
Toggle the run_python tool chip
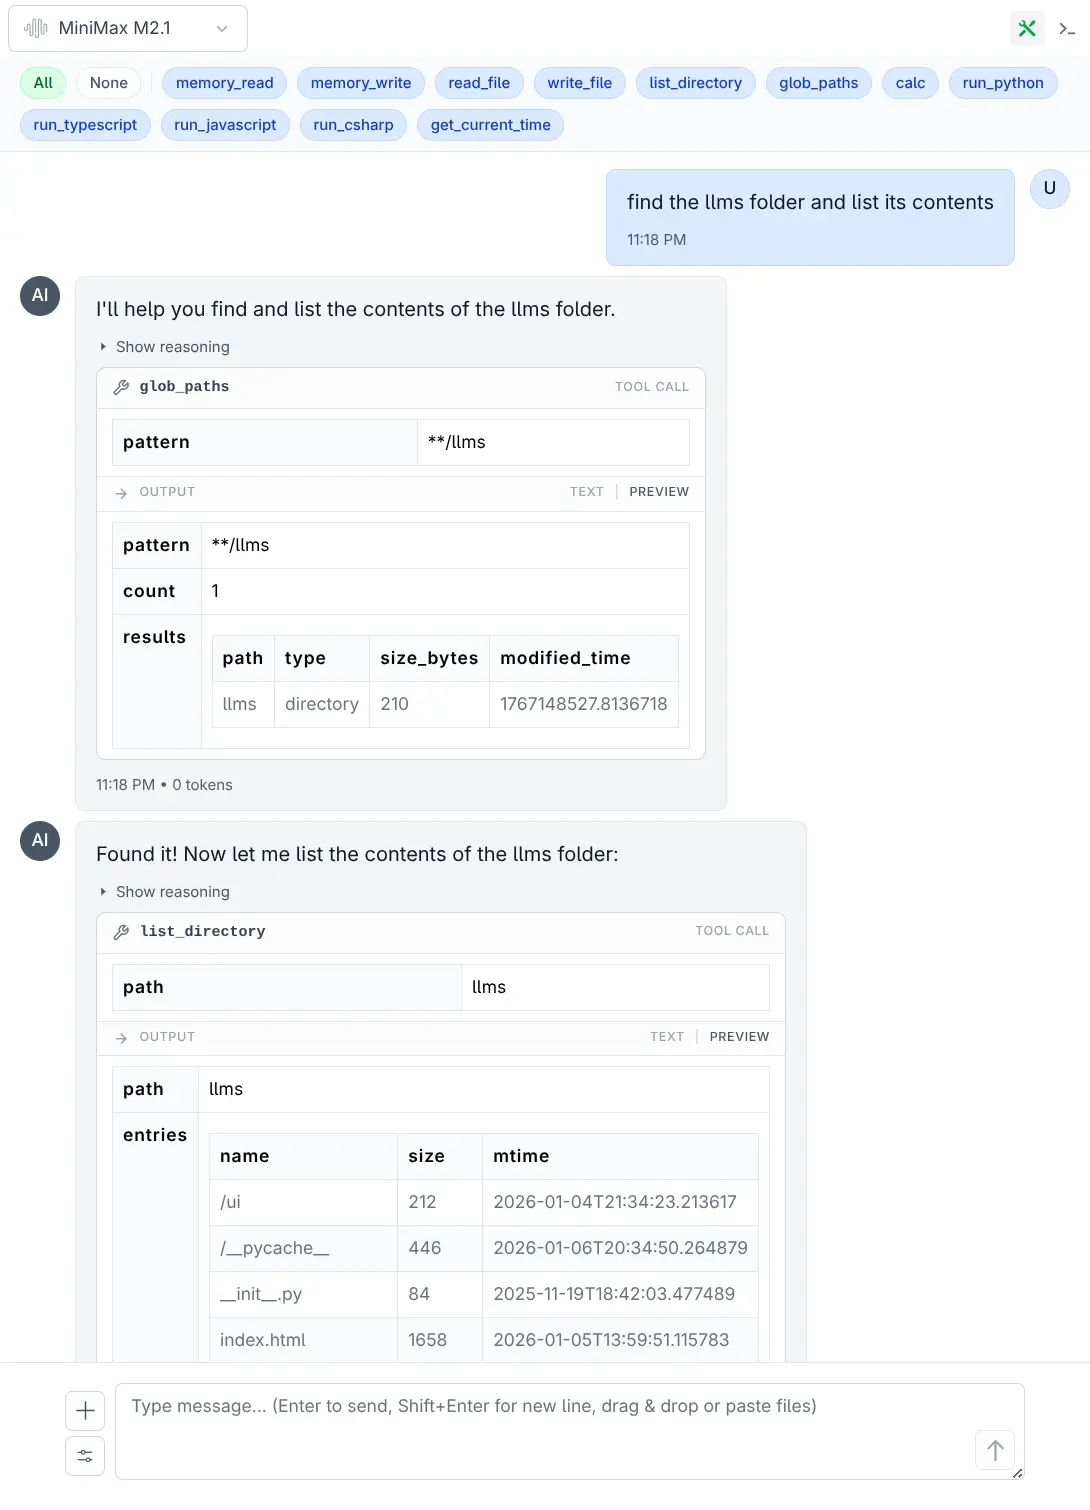tap(1002, 83)
